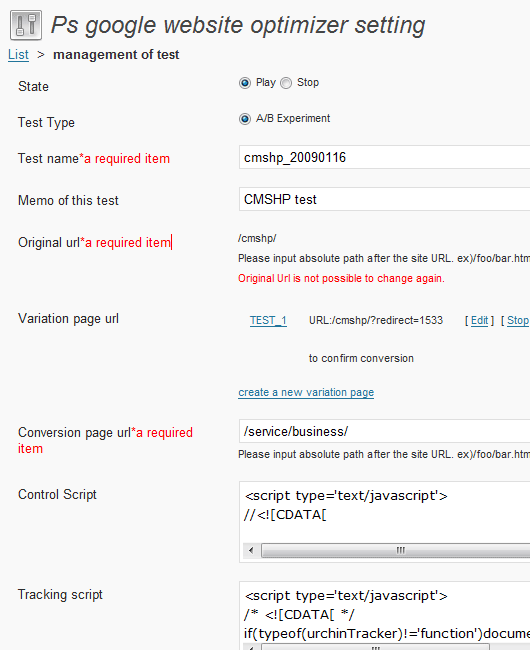
Task: Click Edit link for TEST_1 variation
Action: (479, 320)
